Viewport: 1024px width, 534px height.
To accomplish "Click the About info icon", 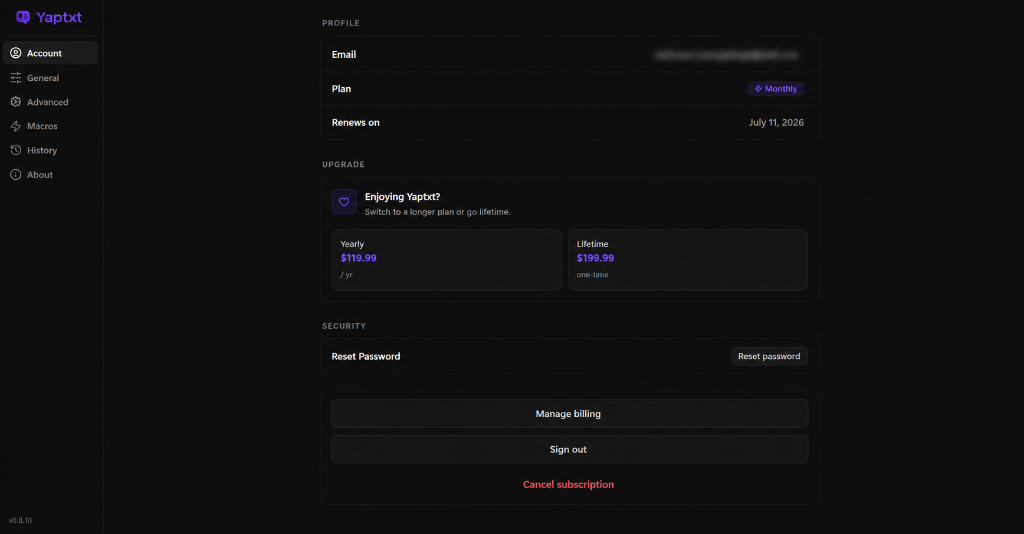I will coord(16,174).
